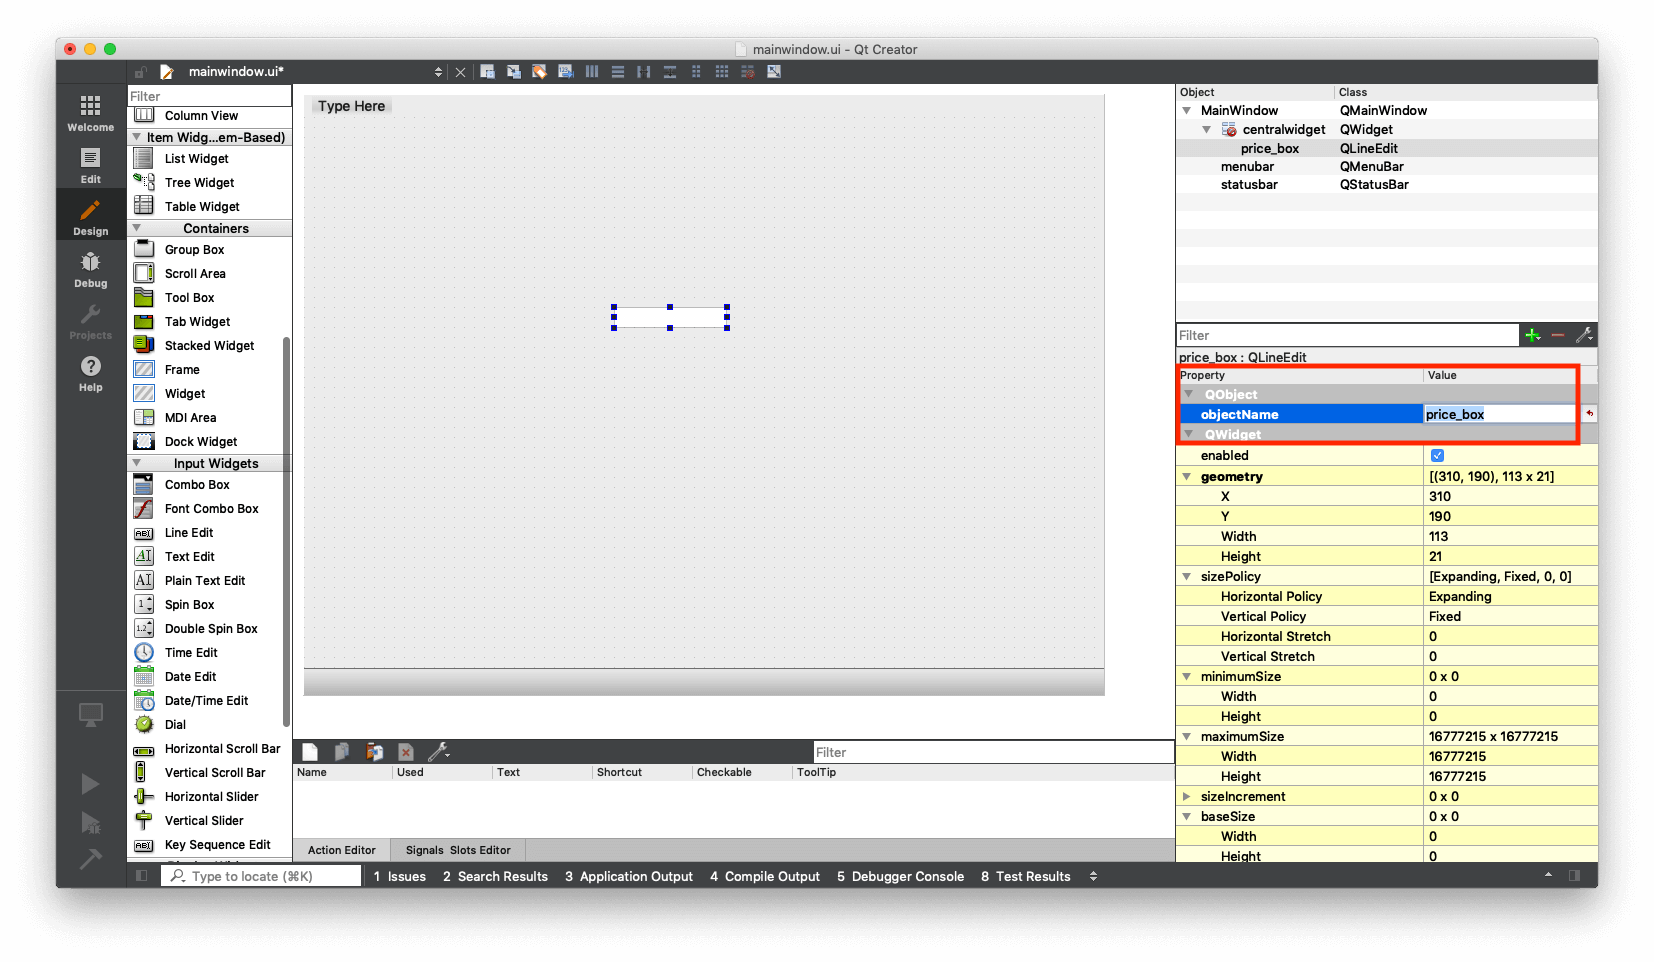Switch to the Action Editor tab
Viewport: 1654px width, 962px height.
(342, 850)
